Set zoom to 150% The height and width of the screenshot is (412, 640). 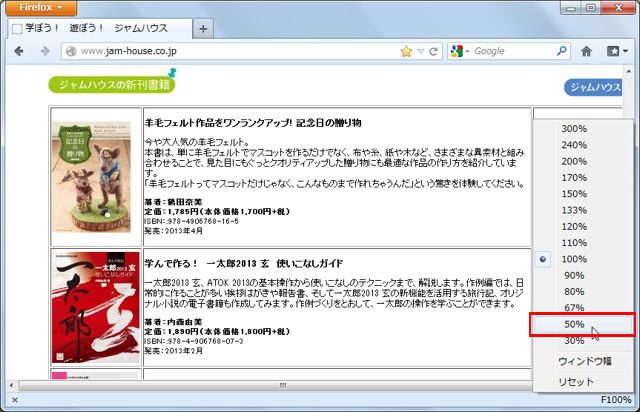coord(574,194)
